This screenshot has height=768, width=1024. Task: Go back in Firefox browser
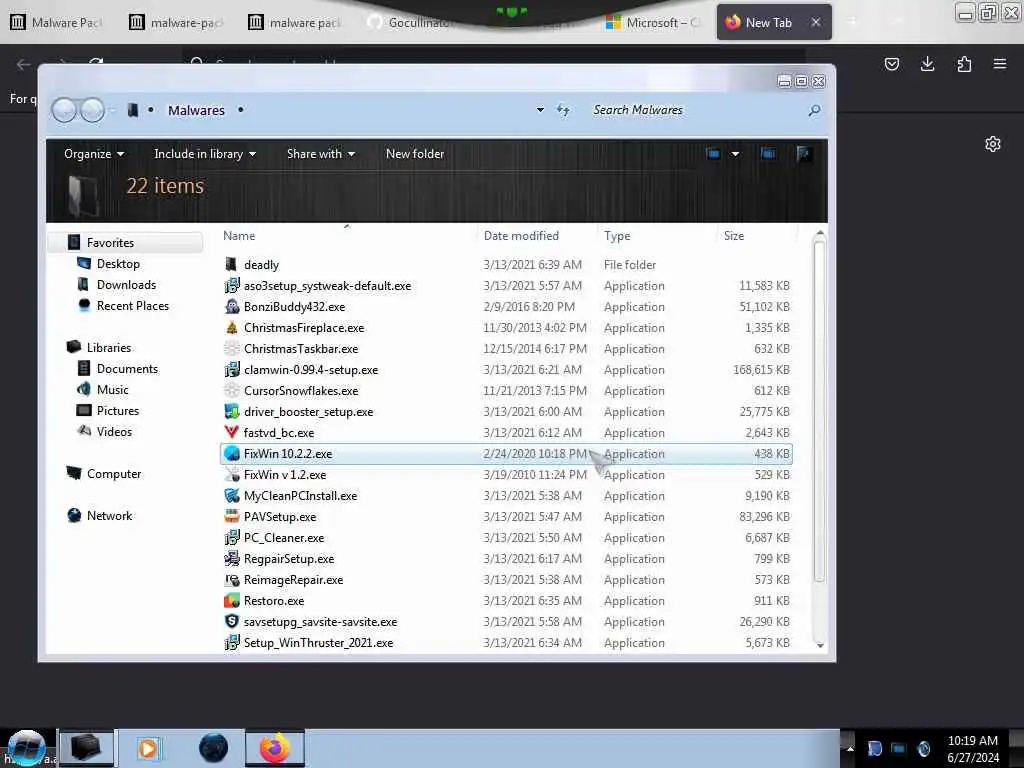pos(24,64)
